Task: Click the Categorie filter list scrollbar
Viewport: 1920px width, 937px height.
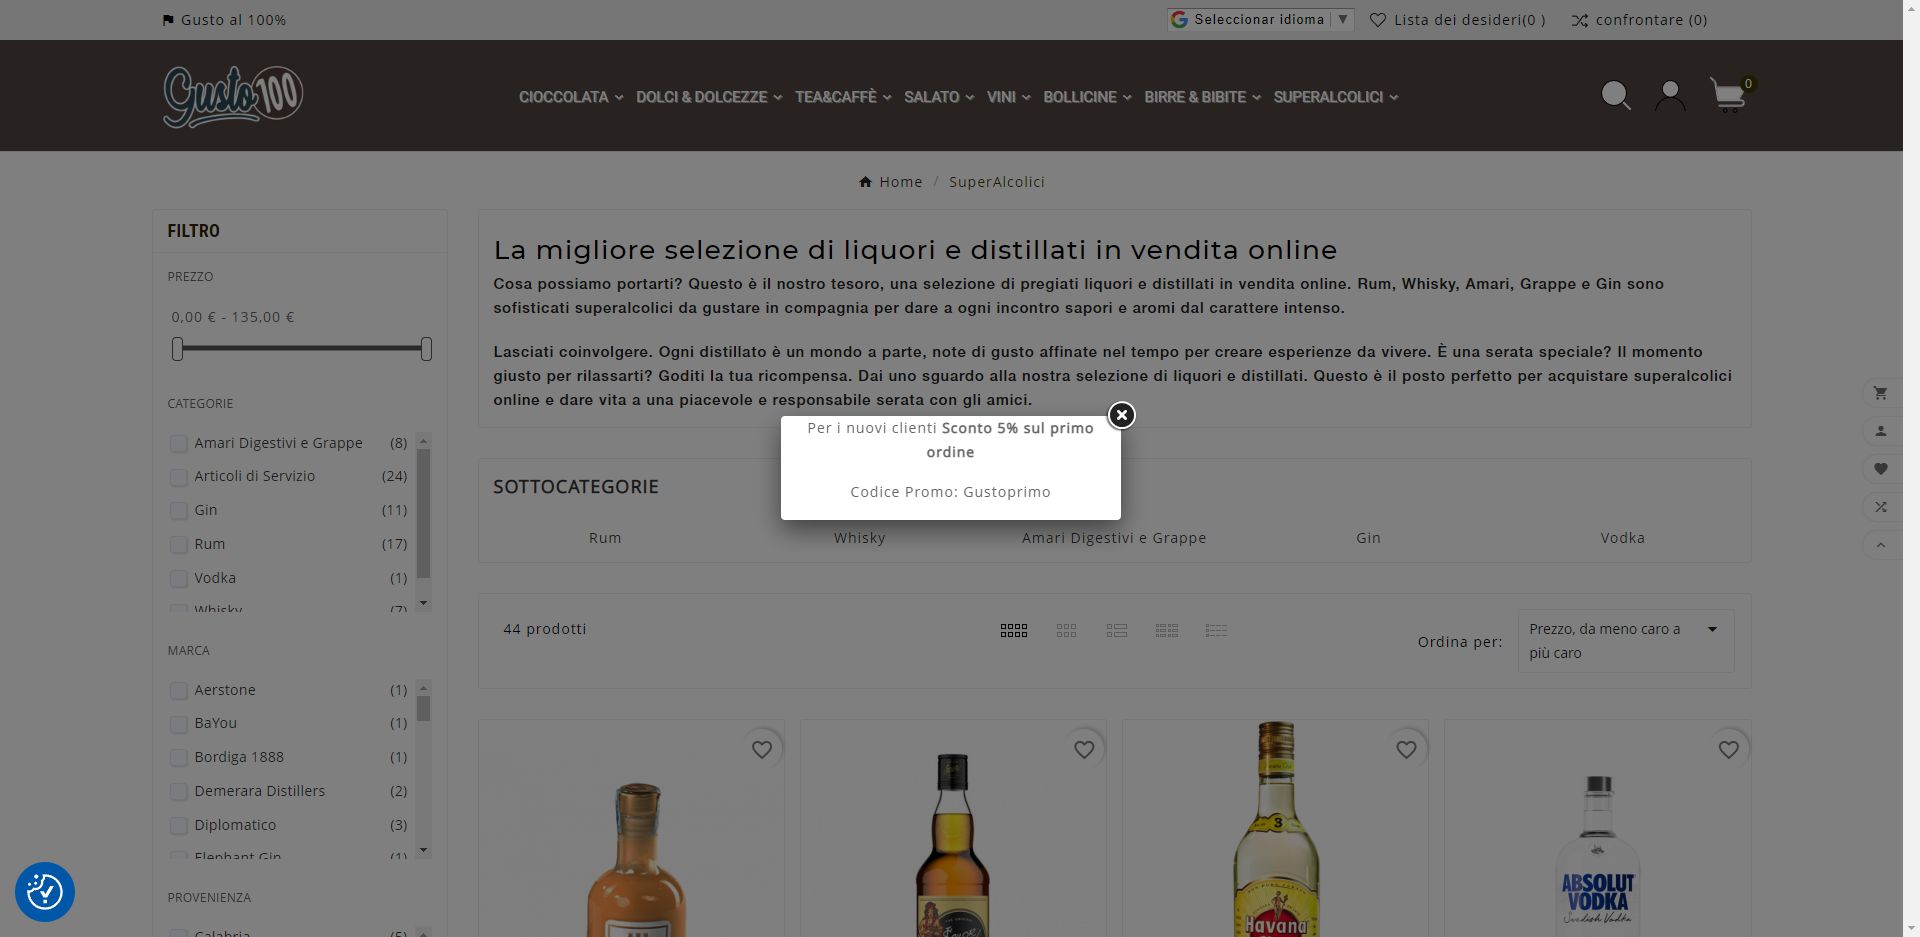Action: pyautogui.click(x=423, y=513)
